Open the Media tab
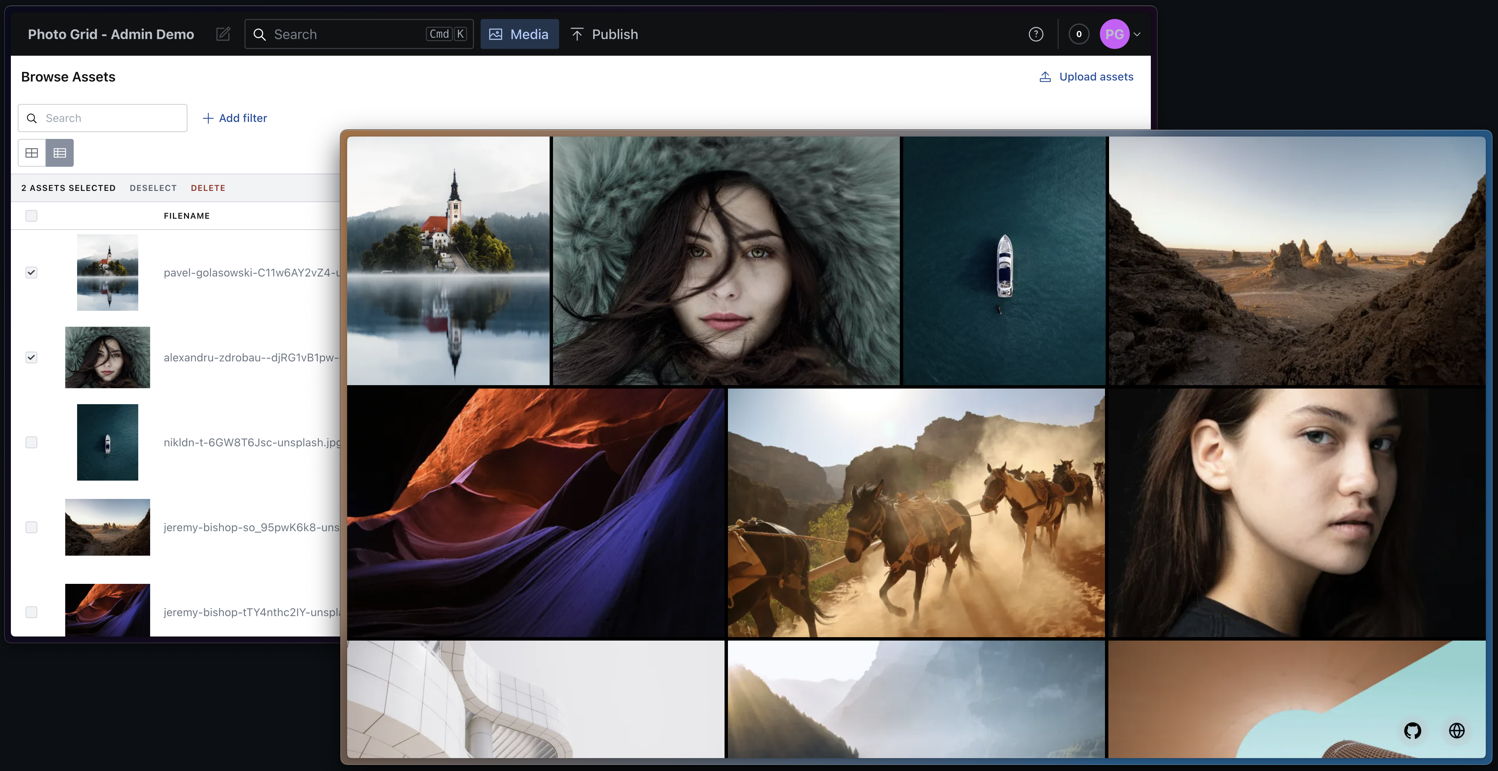This screenshot has height=771, width=1498. (519, 34)
